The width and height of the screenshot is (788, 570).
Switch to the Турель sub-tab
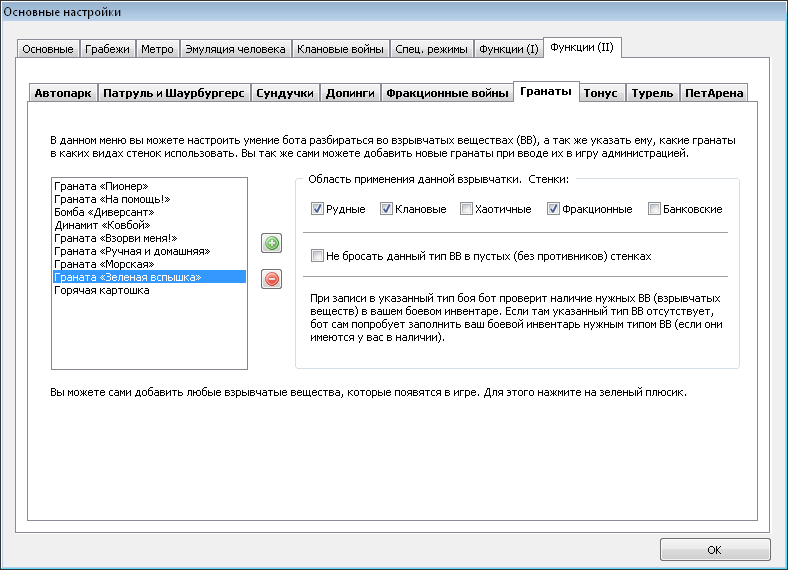[652, 93]
